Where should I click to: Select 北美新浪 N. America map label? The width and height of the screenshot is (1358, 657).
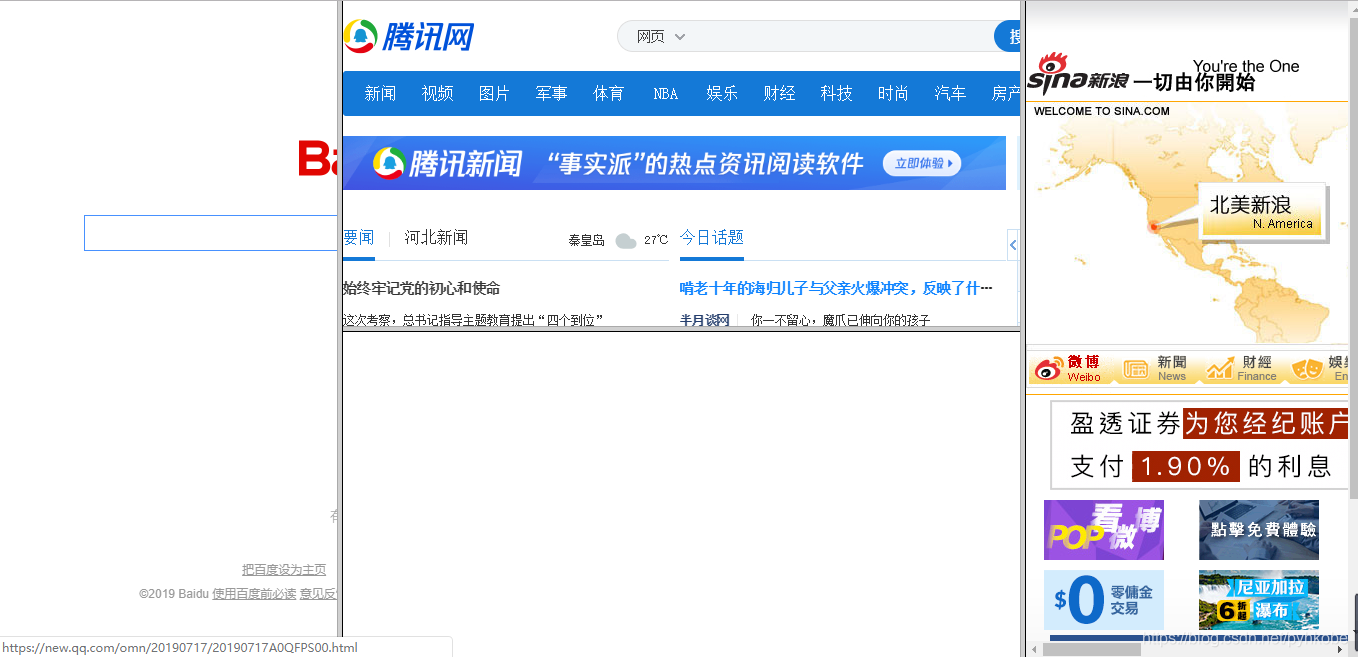click(1261, 211)
